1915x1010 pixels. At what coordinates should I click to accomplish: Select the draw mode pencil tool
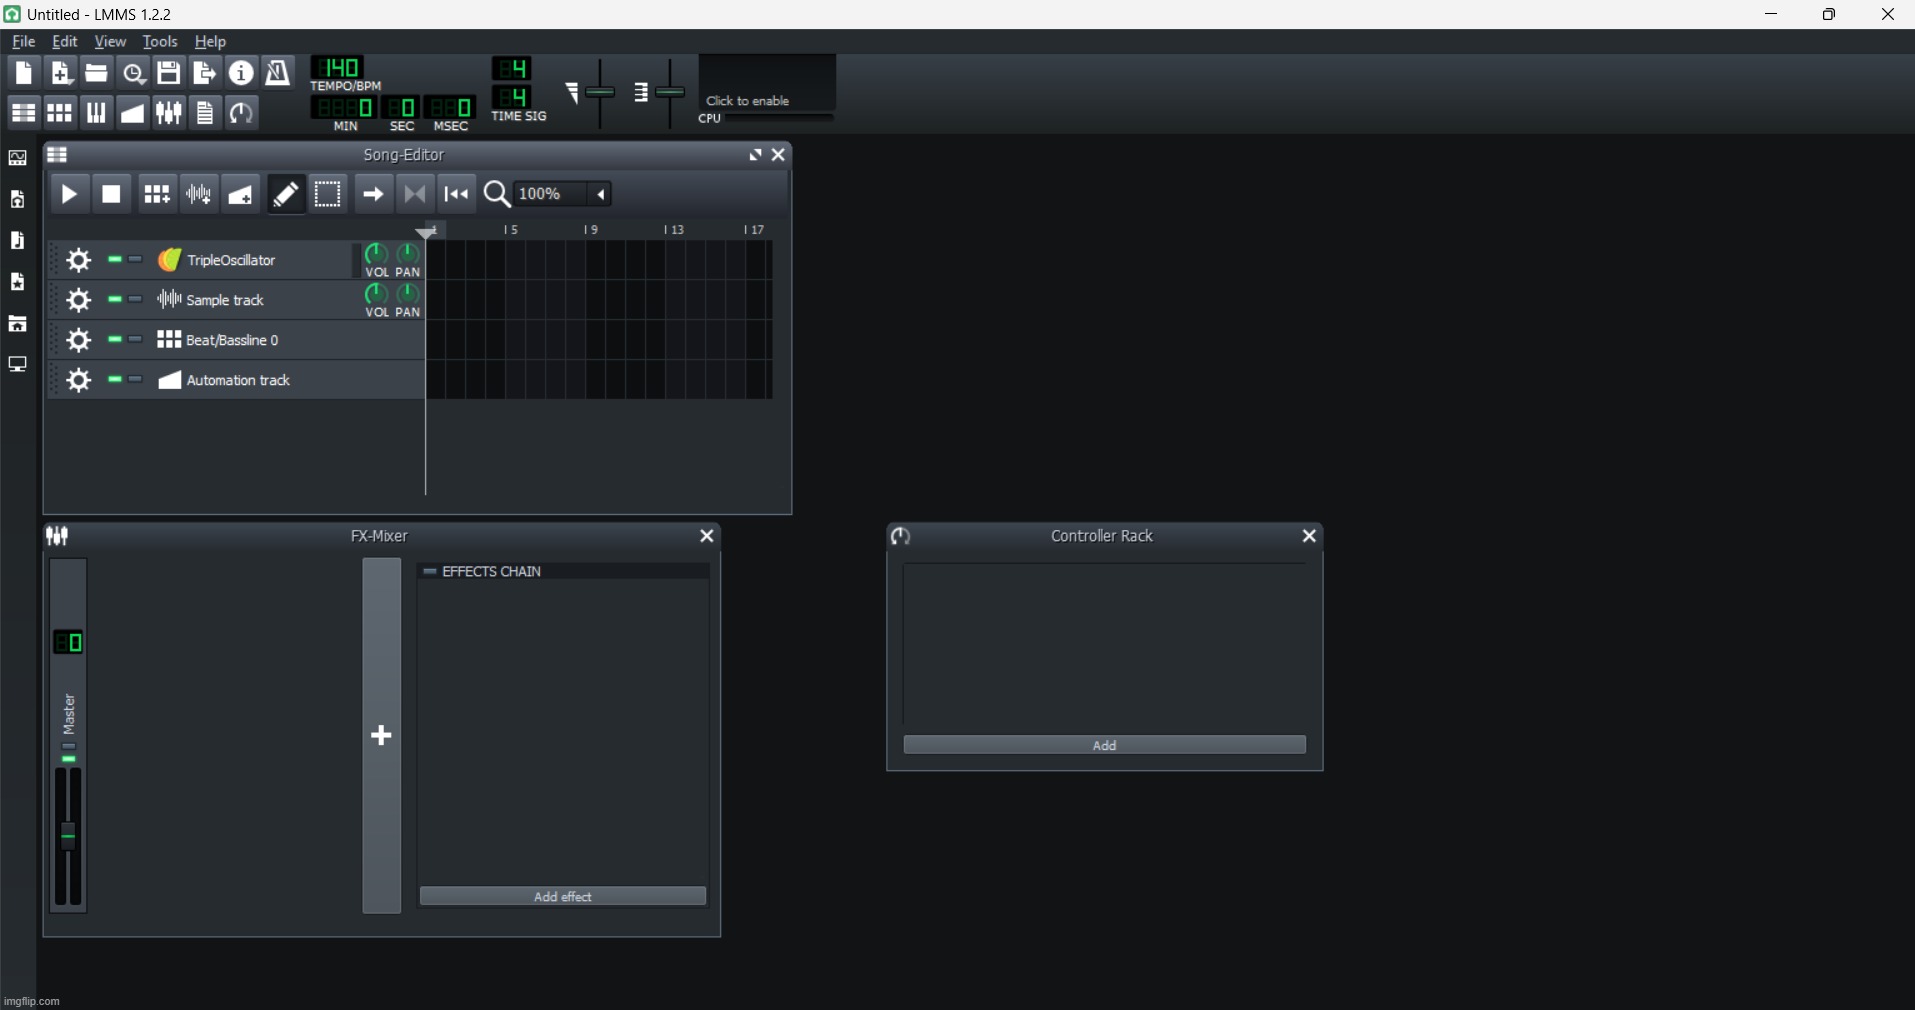[286, 194]
